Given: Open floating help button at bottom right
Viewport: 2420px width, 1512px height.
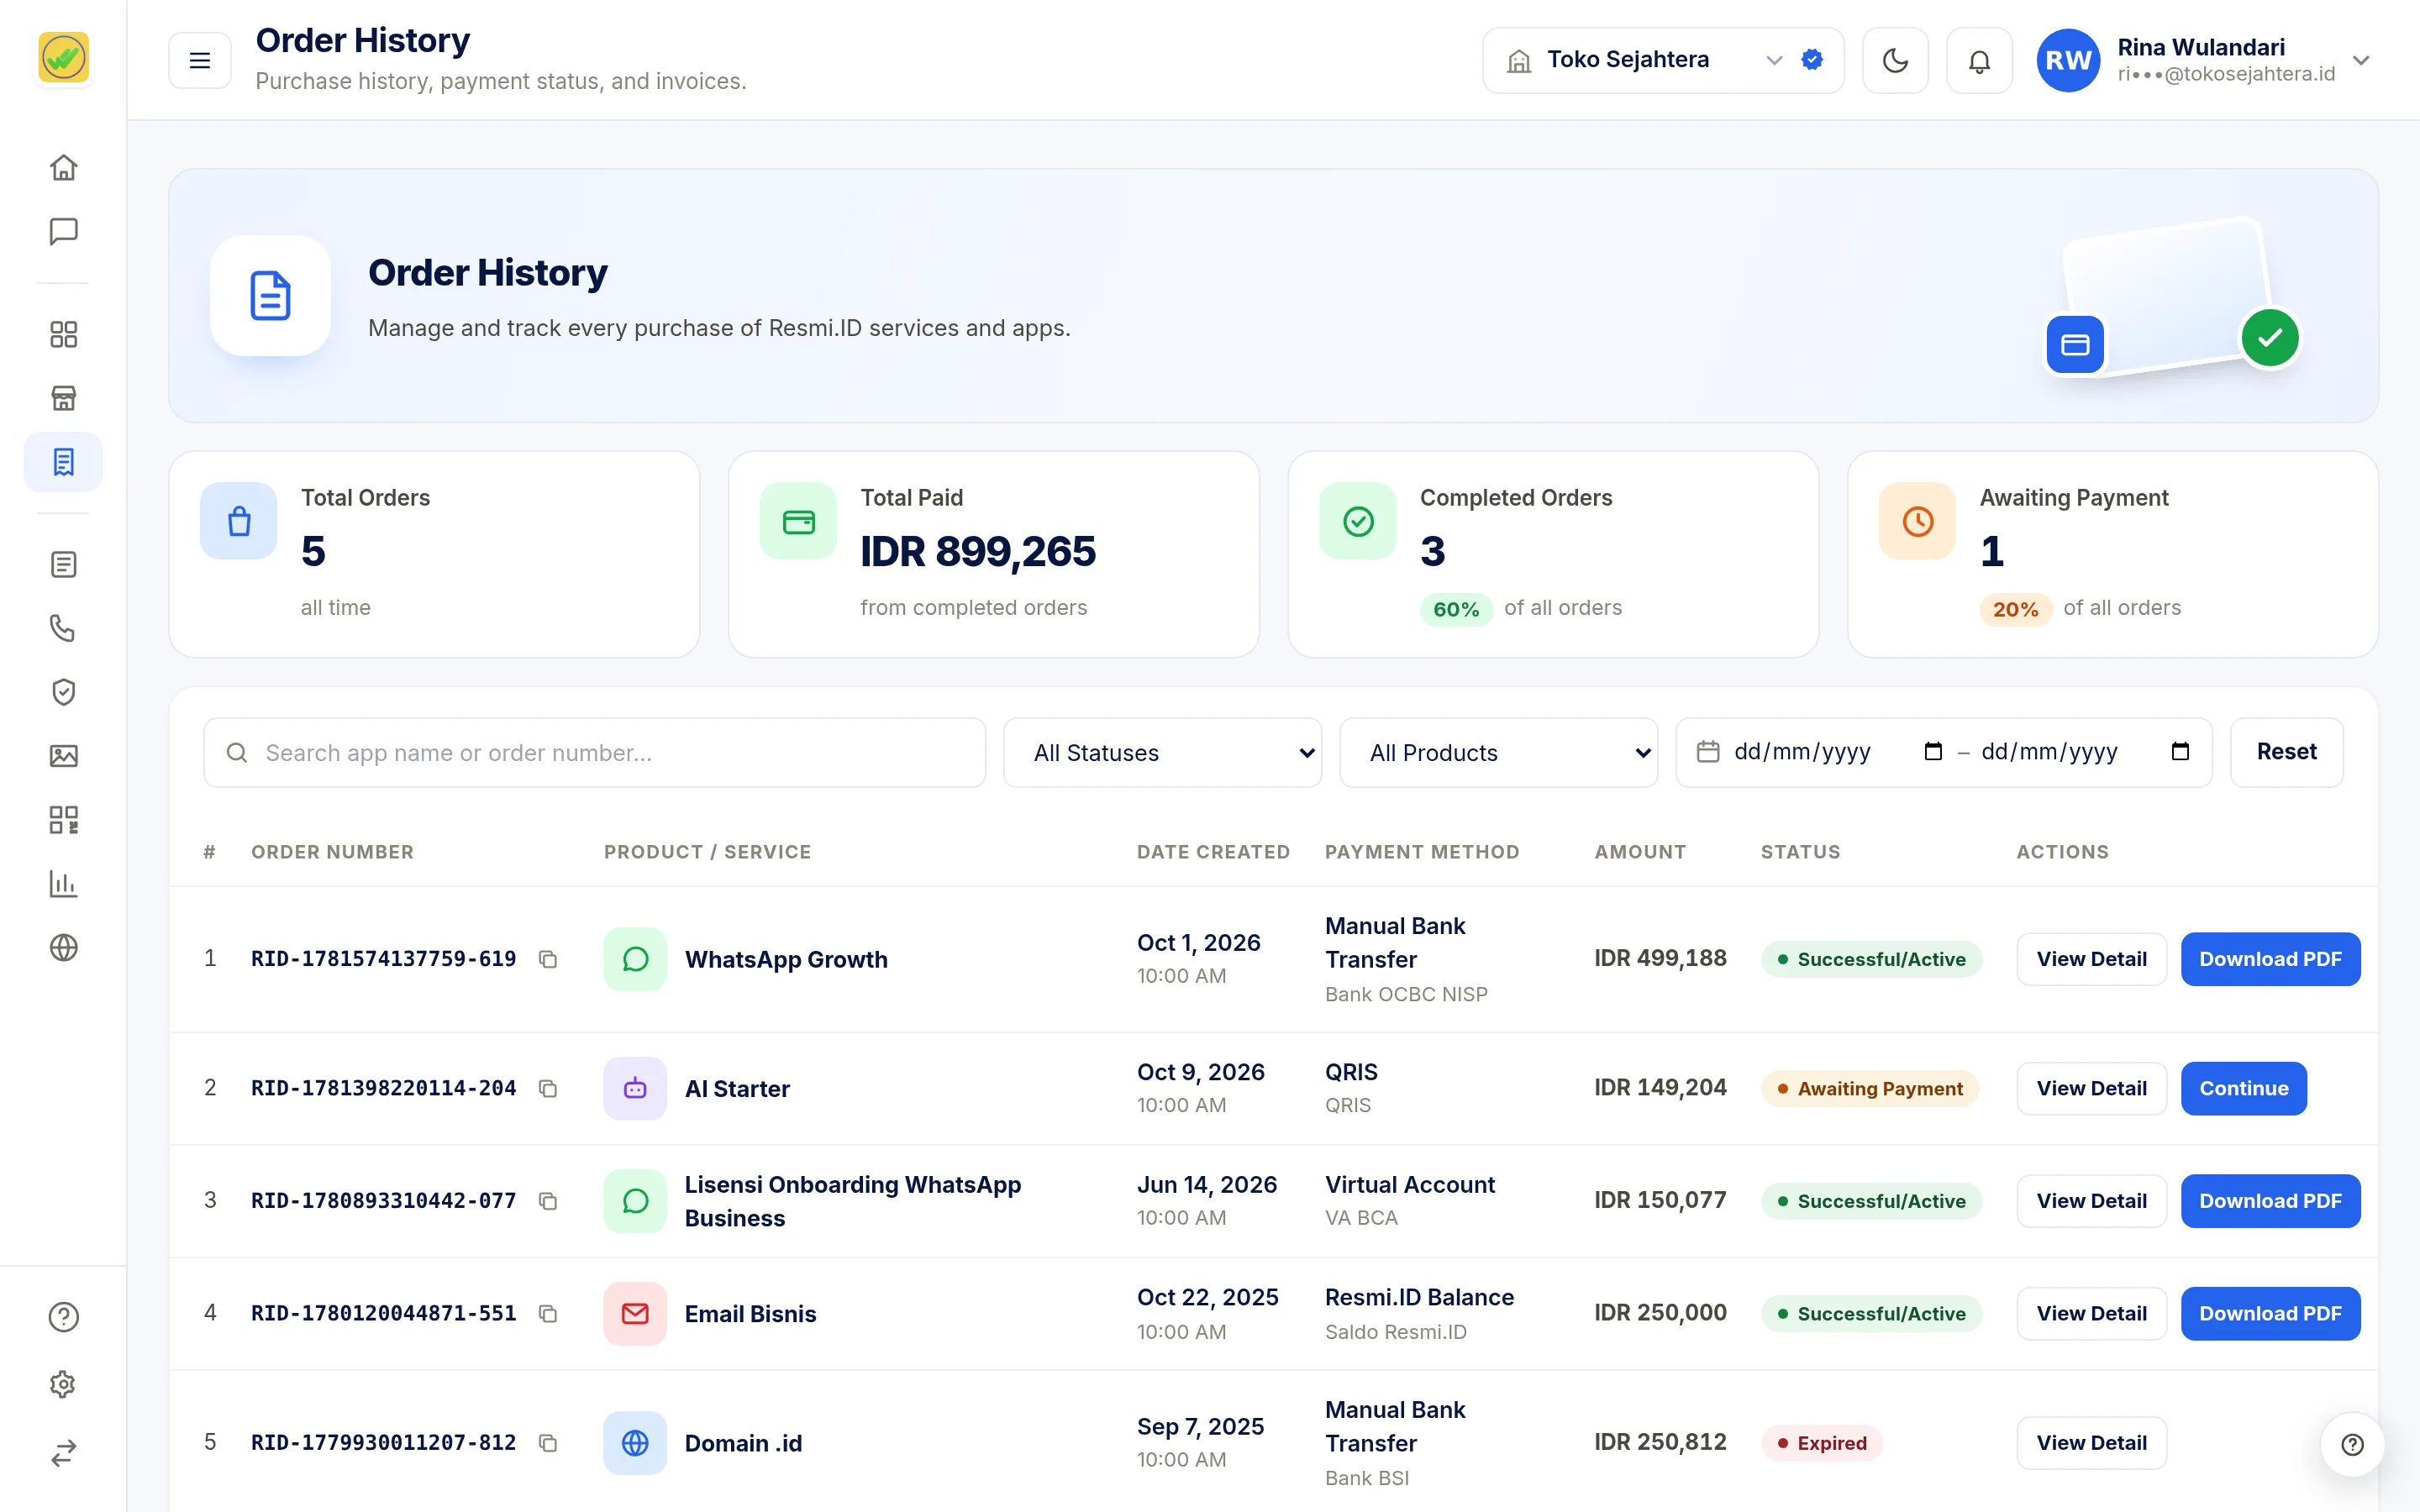Looking at the screenshot, I should click(x=2352, y=1444).
